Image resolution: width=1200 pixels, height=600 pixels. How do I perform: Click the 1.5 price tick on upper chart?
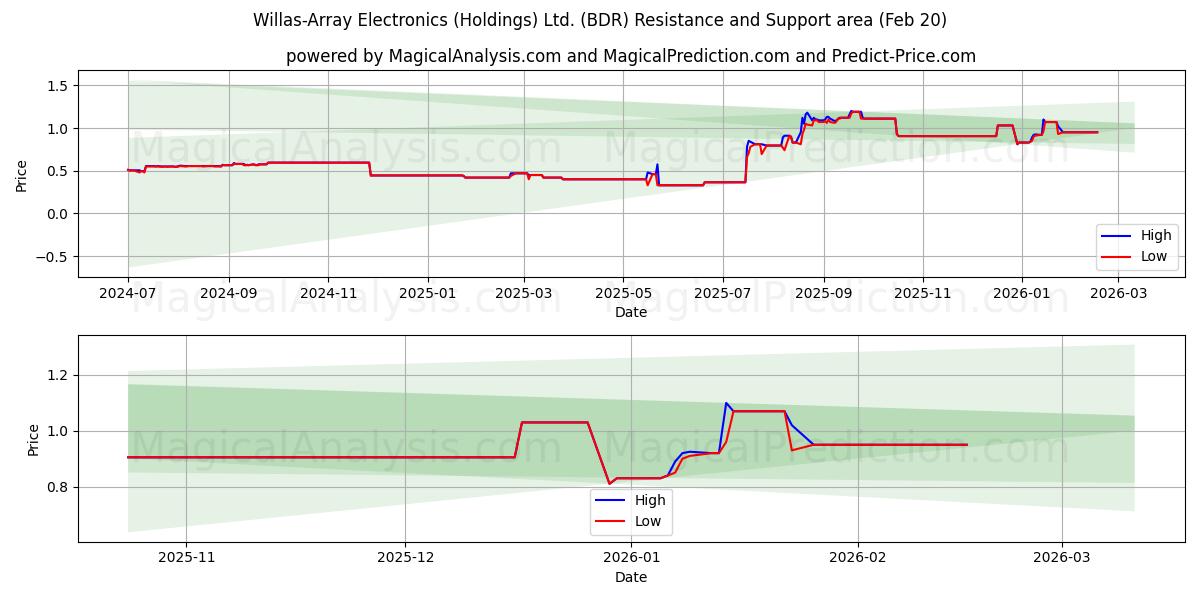(57, 86)
